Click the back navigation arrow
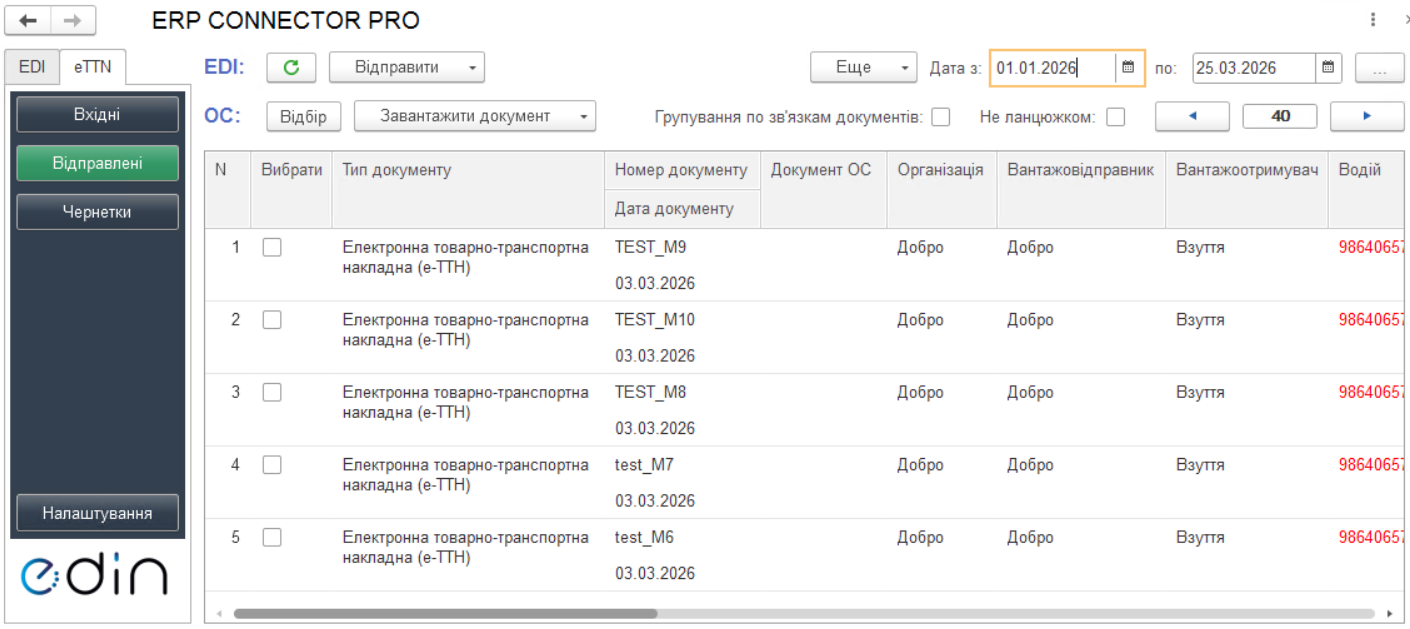Image resolution: width=1410 pixels, height=629 pixels. [29, 20]
